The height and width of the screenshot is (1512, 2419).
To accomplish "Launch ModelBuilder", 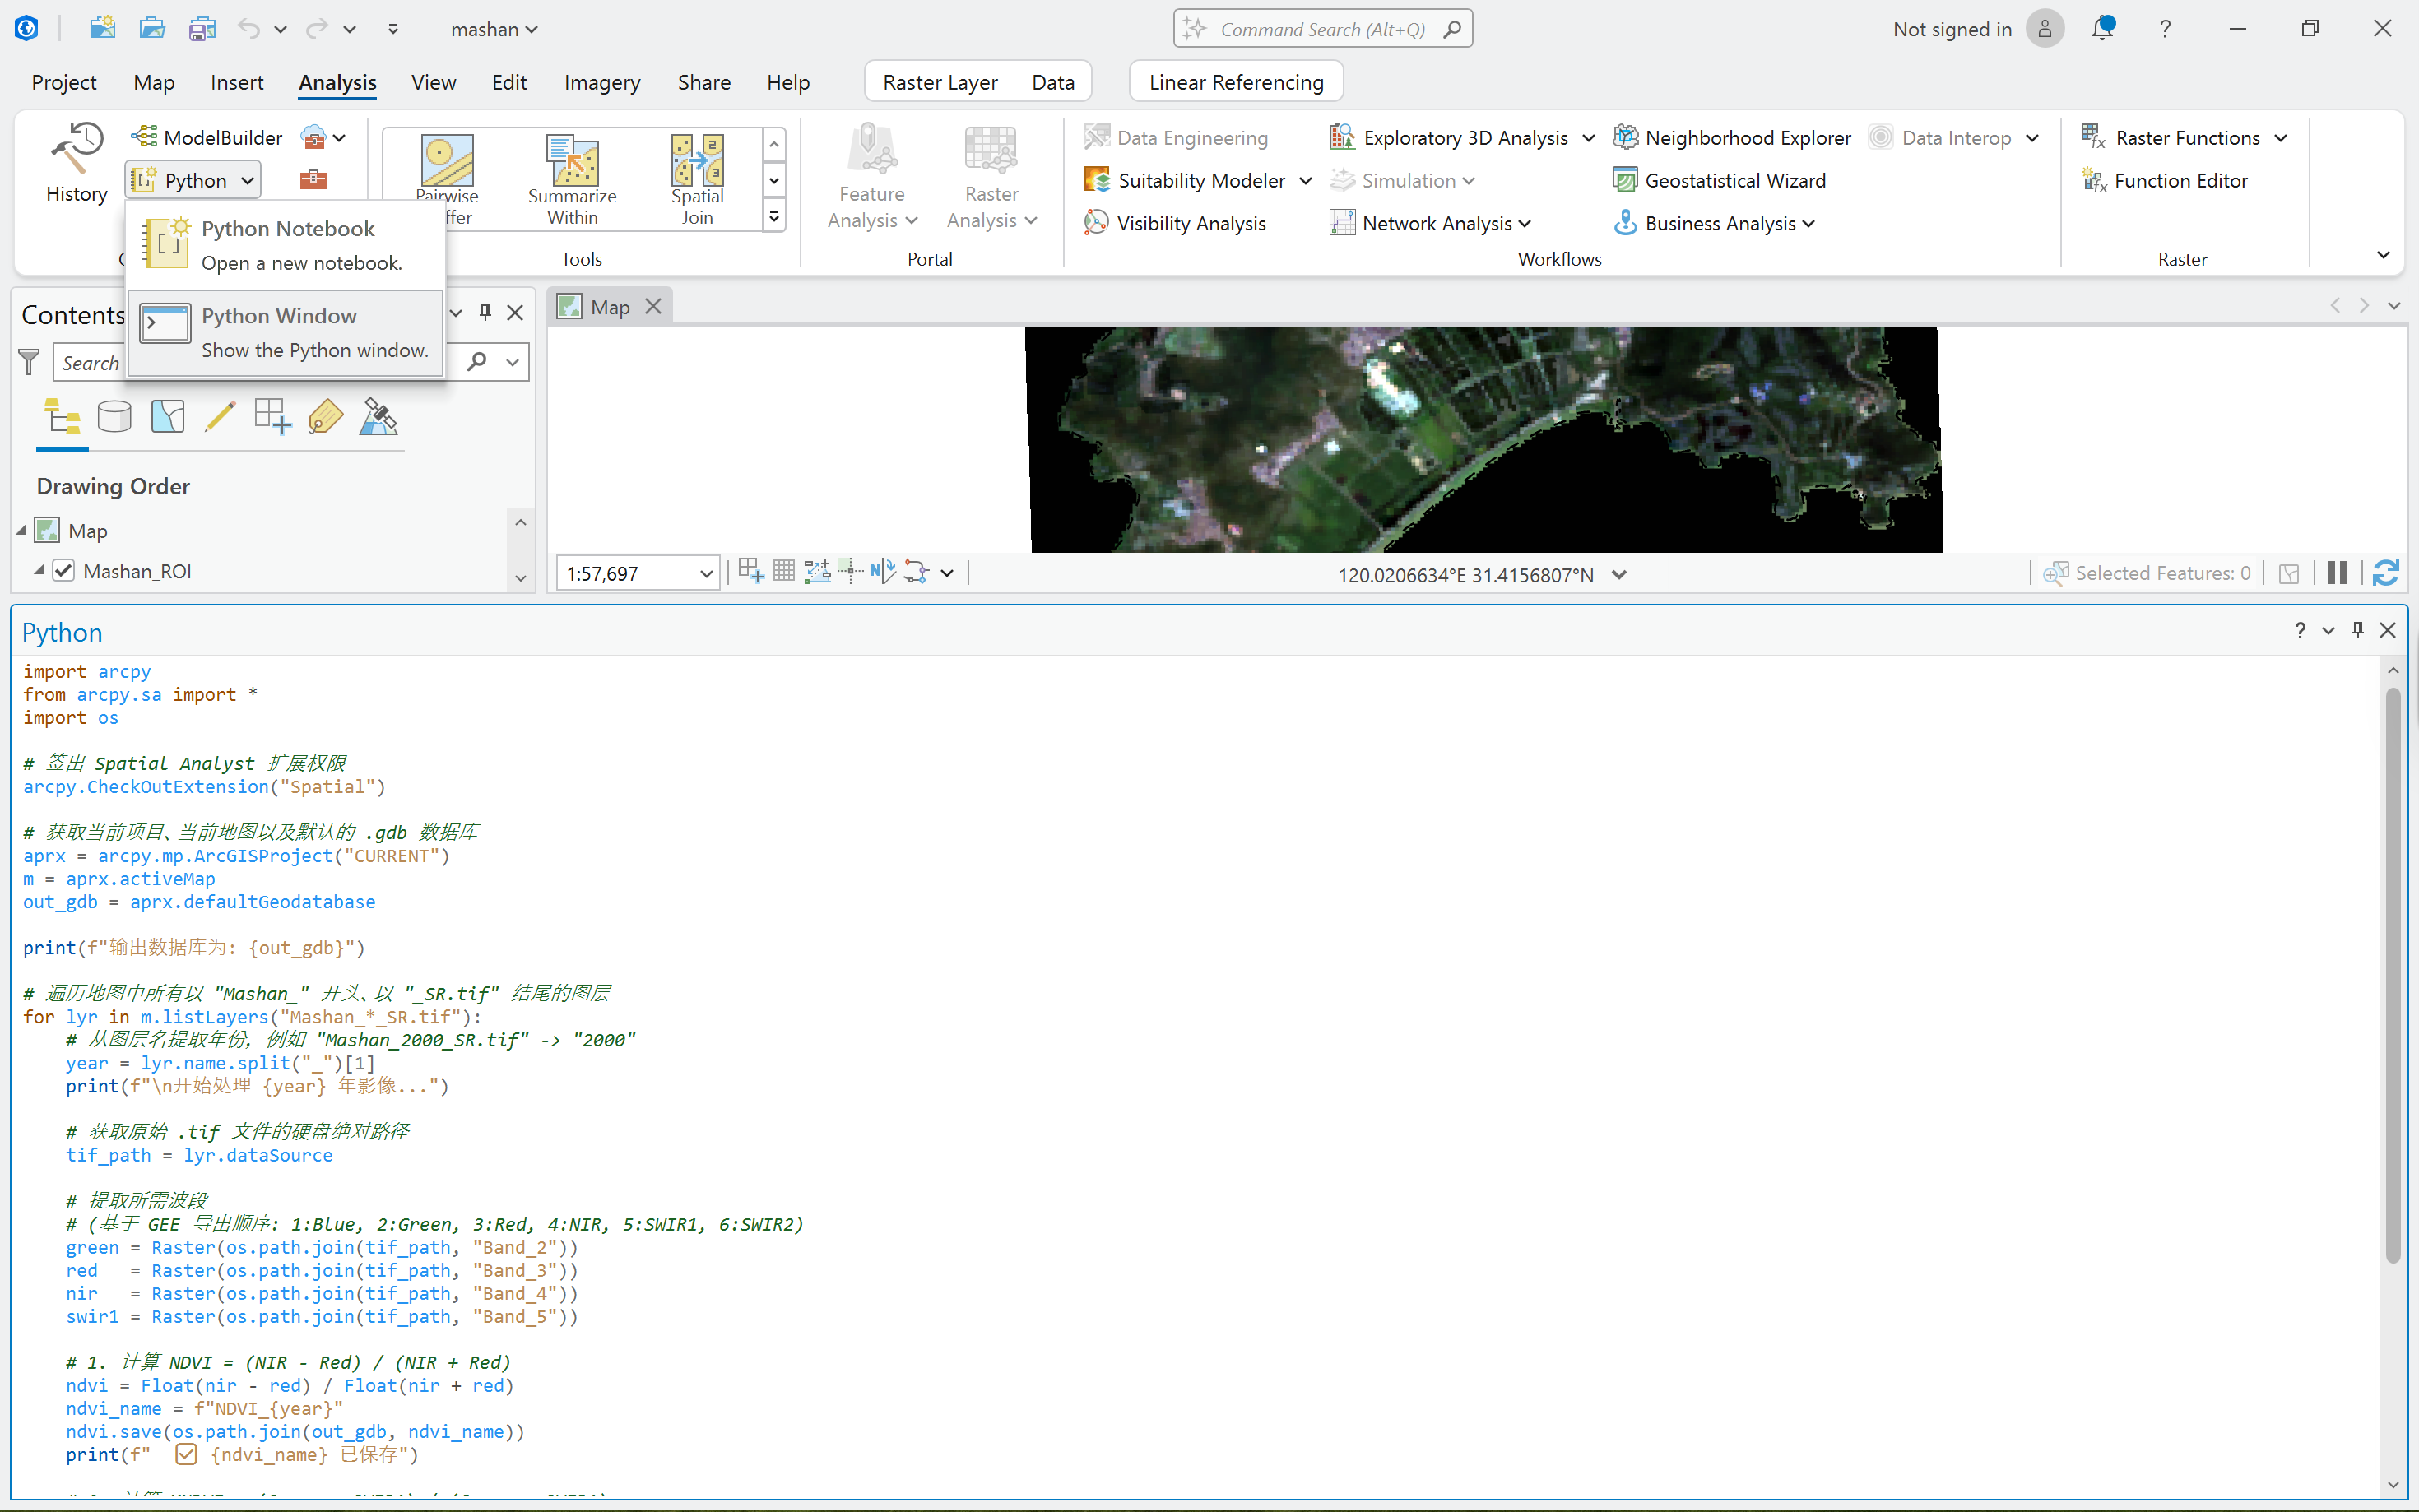I will pyautogui.click(x=207, y=137).
